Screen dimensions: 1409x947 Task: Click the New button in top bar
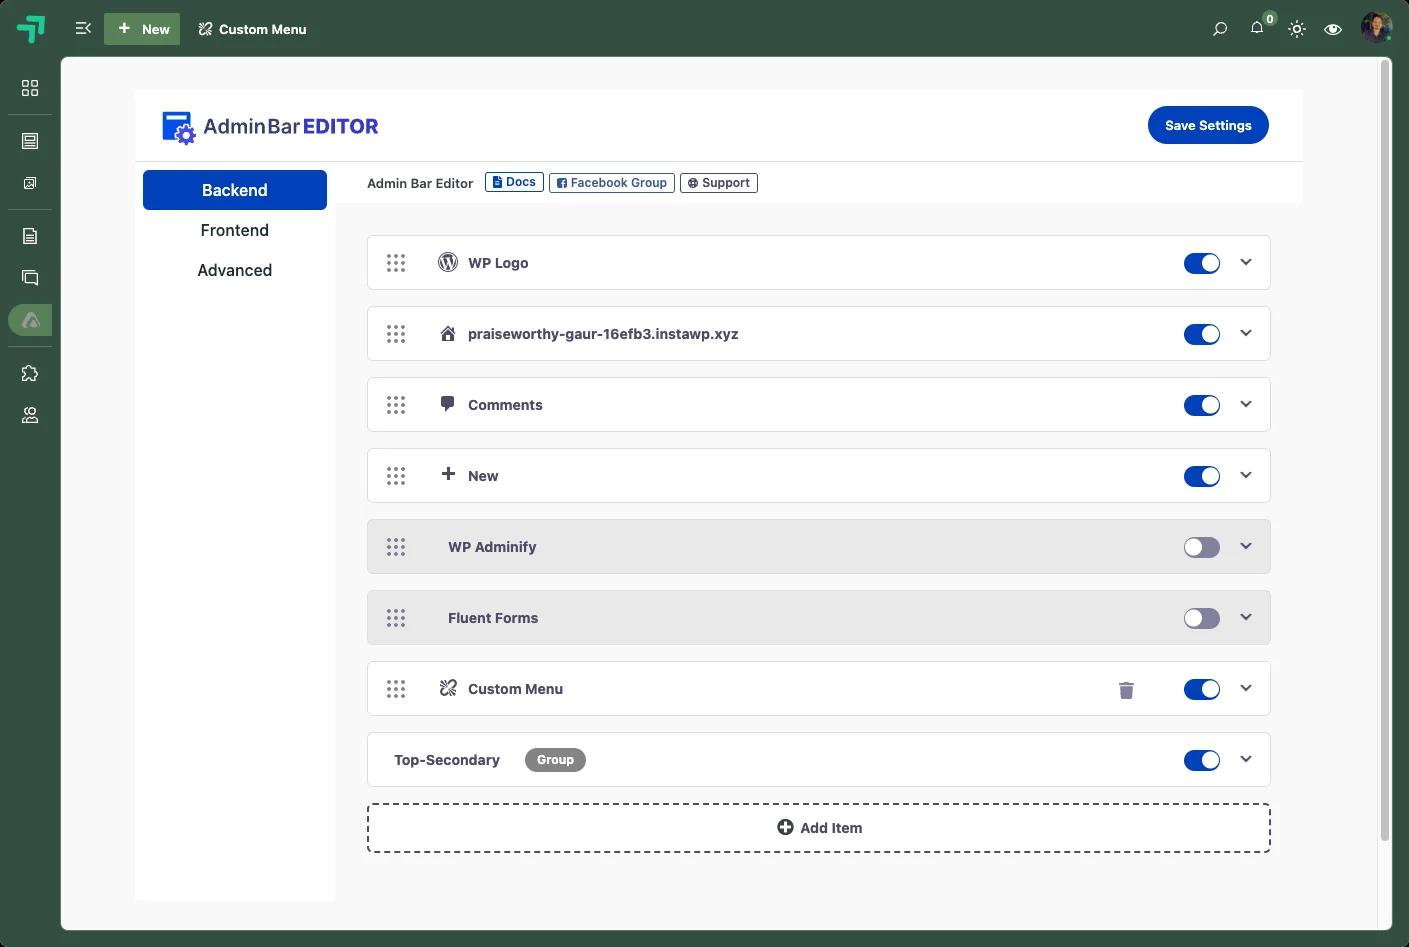click(142, 29)
